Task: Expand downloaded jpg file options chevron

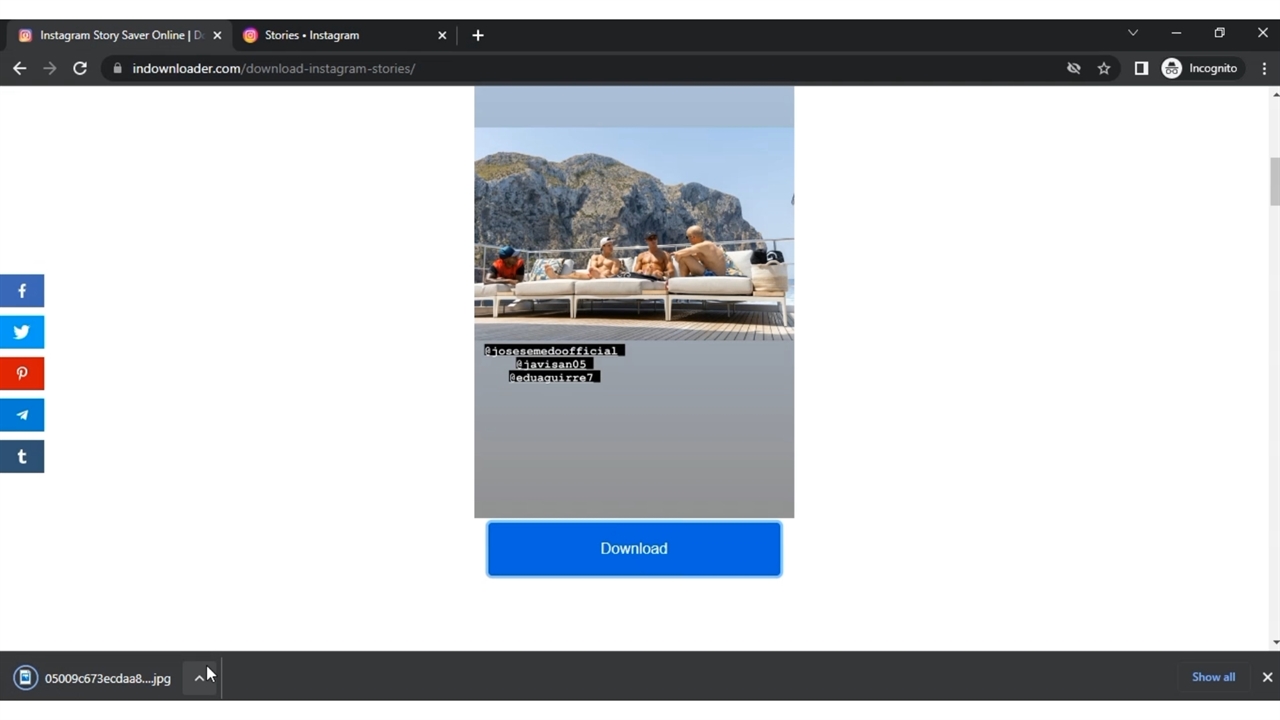Action: (x=199, y=678)
